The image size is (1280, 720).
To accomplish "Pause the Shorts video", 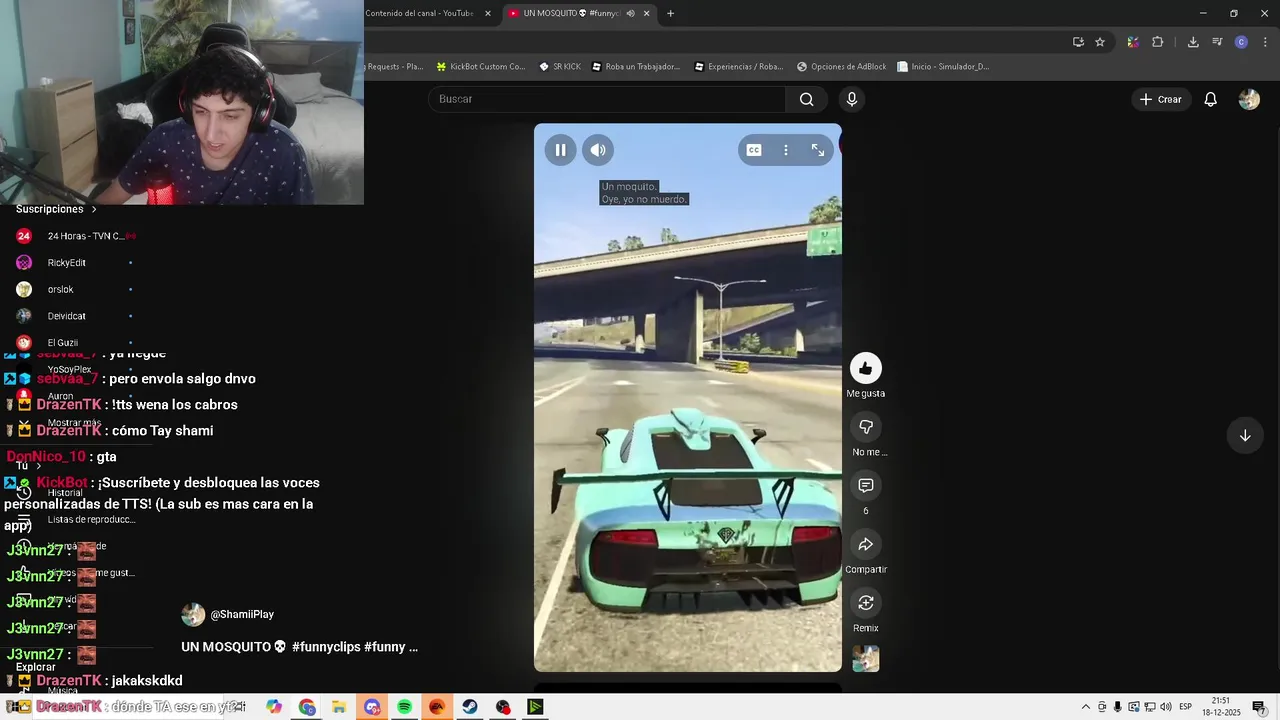I will click(560, 150).
